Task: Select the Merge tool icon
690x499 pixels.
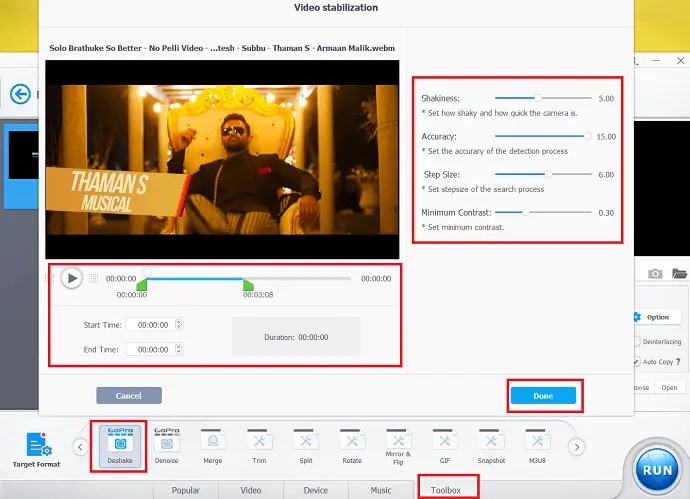Action: [212, 441]
